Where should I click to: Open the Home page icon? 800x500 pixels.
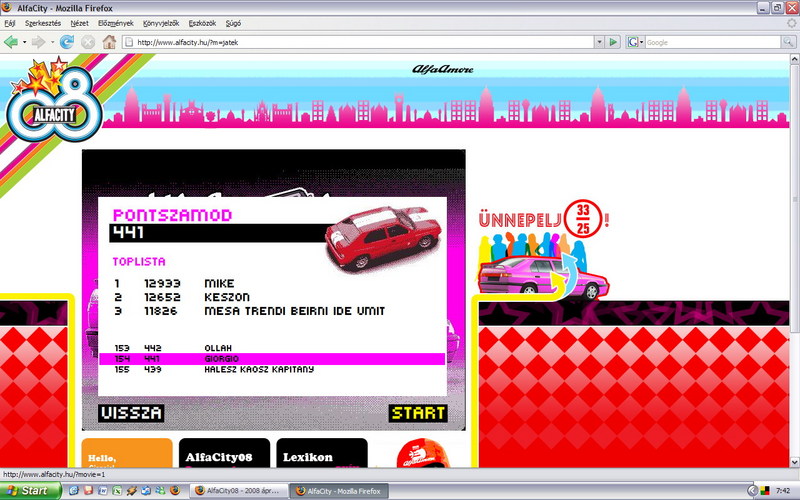pyautogui.click(x=109, y=42)
